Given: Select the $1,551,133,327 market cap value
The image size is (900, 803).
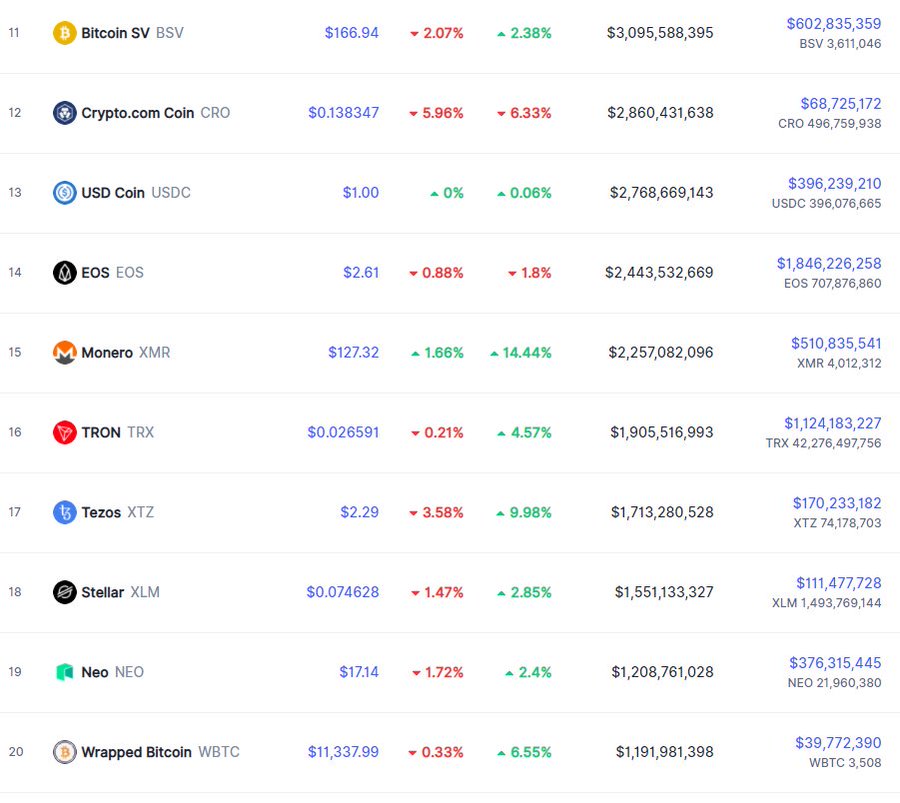Looking at the screenshot, I should coord(664,592).
